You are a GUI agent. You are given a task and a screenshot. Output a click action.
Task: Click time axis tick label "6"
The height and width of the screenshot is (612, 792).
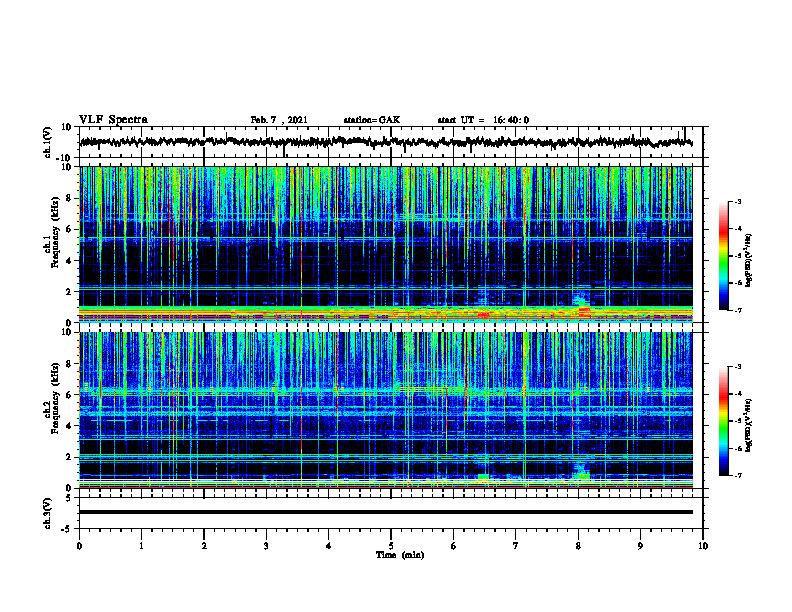(453, 546)
